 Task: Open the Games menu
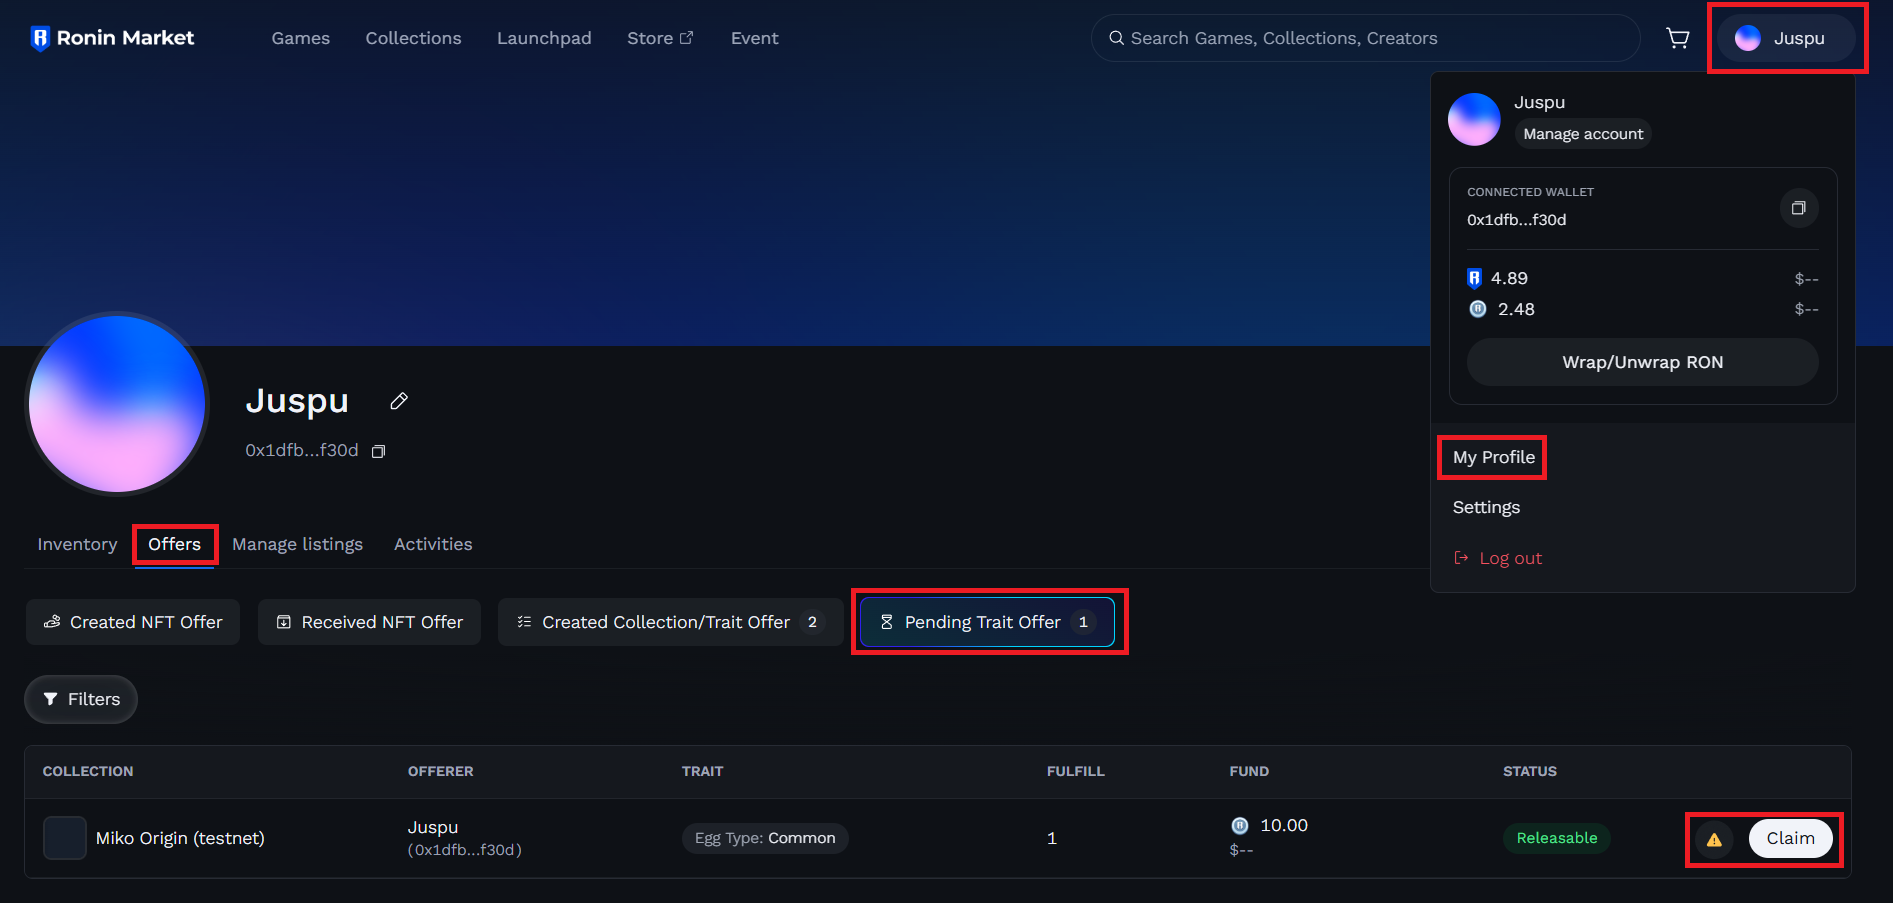point(301,38)
